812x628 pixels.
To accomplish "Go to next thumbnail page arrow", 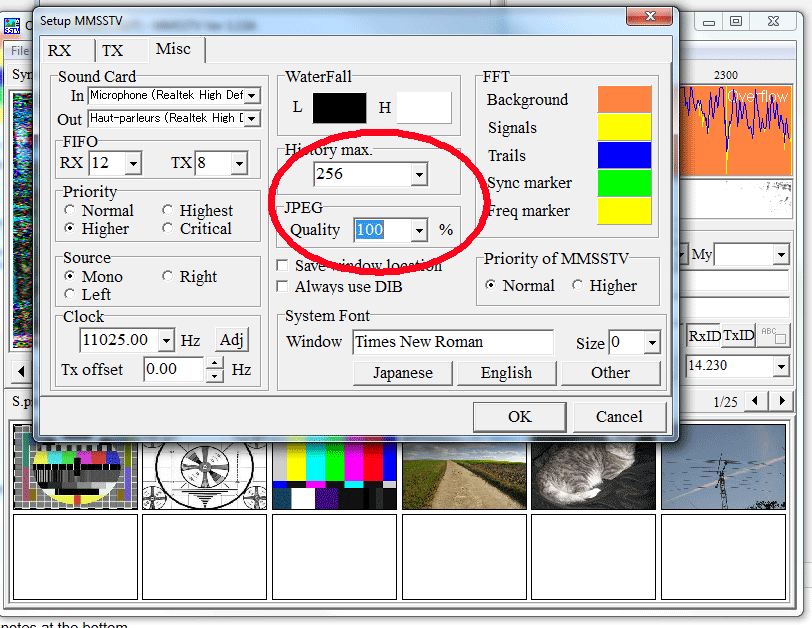I will [782, 401].
